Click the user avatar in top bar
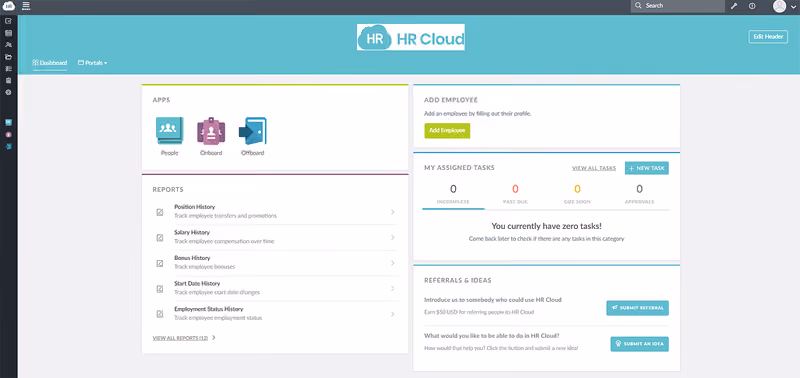Viewport: 800px width, 378px height. point(779,6)
